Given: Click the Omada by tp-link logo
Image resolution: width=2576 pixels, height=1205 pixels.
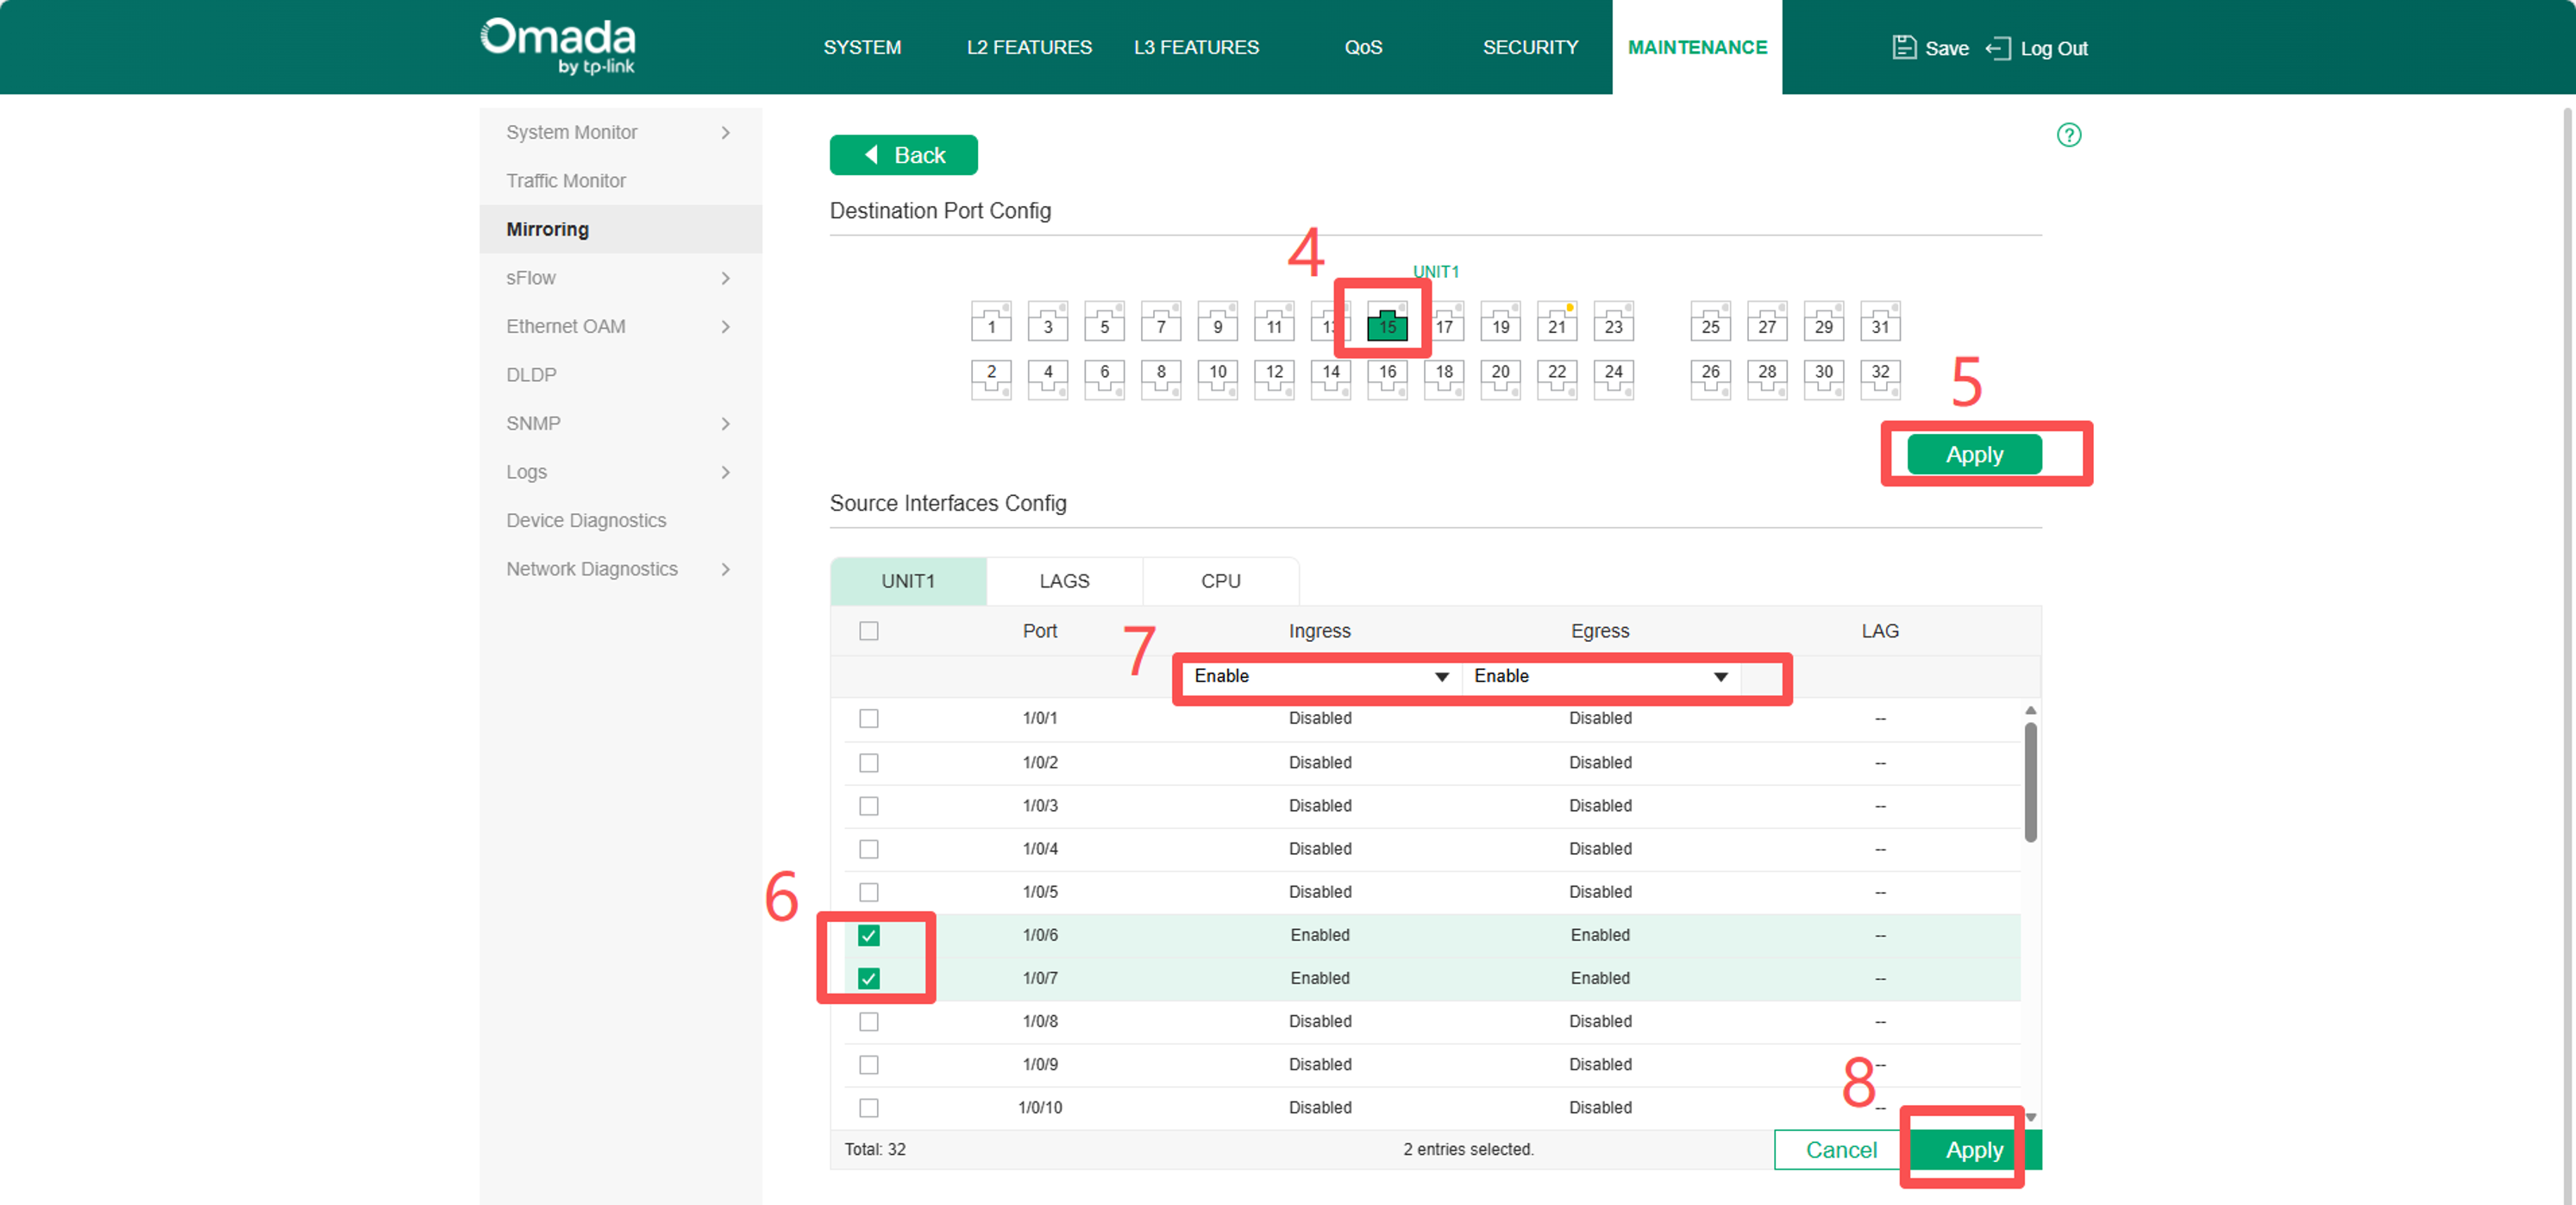Looking at the screenshot, I should pyautogui.click(x=558, y=46).
